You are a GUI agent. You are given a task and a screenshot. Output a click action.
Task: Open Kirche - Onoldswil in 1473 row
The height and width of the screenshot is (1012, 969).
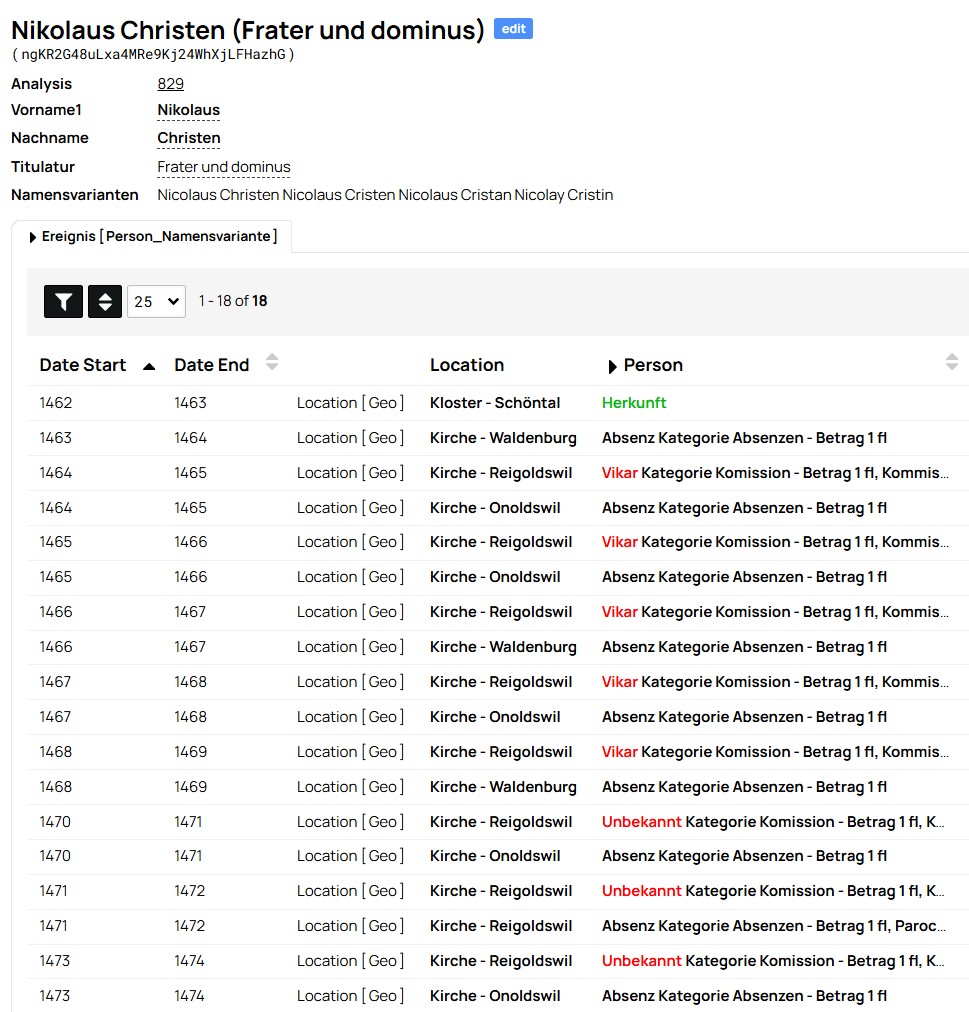[x=495, y=995]
